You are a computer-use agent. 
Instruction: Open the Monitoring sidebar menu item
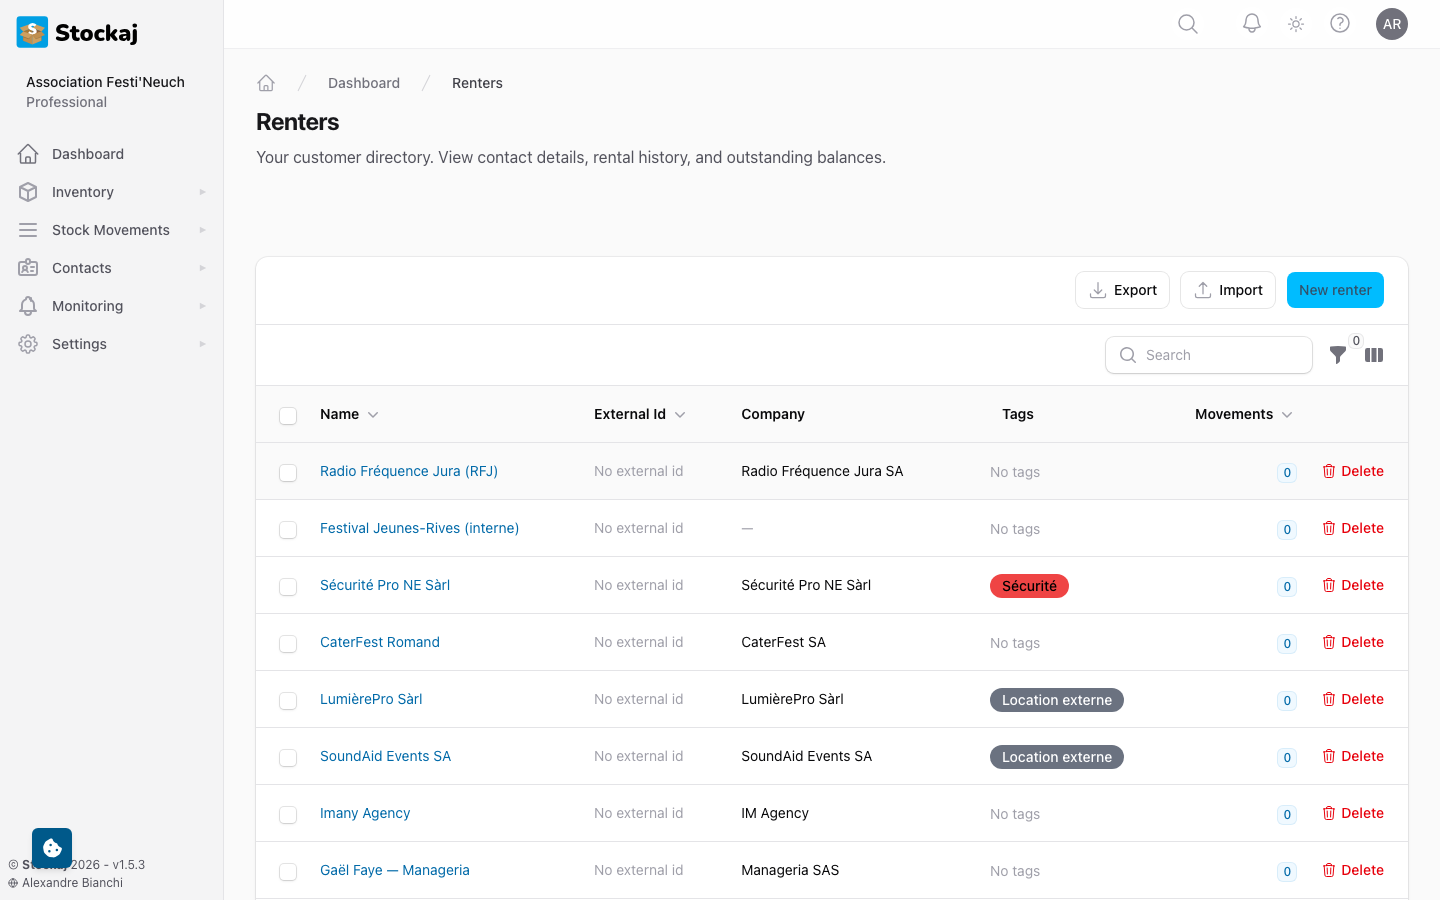click(112, 306)
